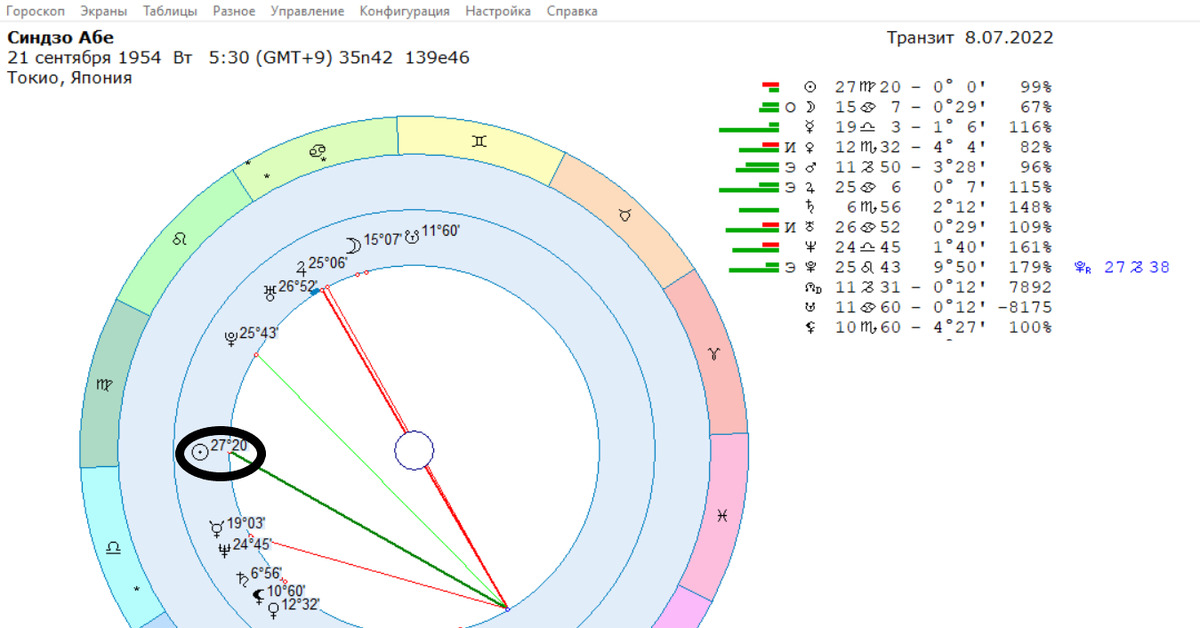Click the Moon symbol in the planet table
This screenshot has height=628, width=1200.
point(809,107)
